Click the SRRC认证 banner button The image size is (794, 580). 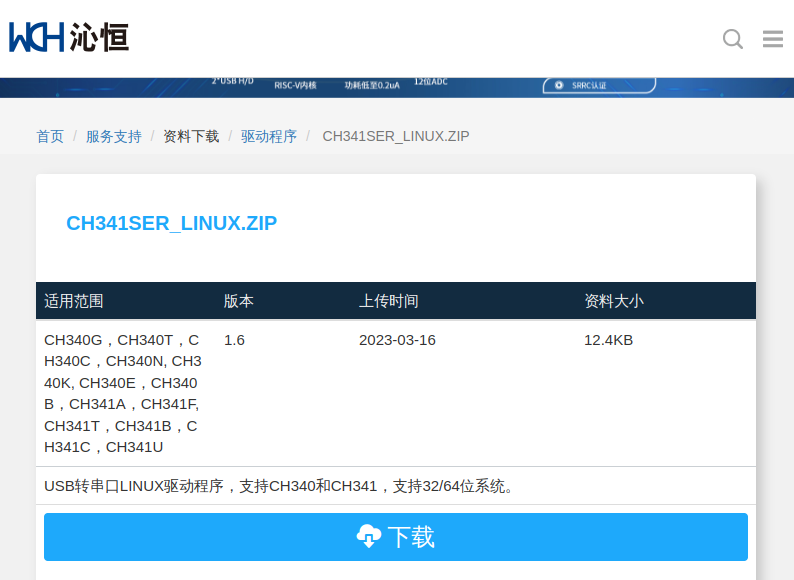(x=599, y=85)
